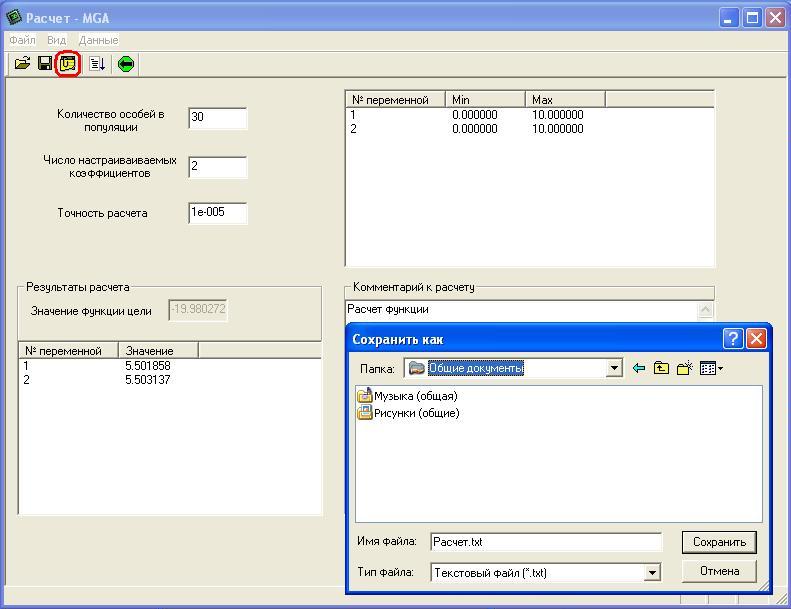Click the red-circled yellow toolbar icon
Screen dimensions: 791x609
[x=68, y=64]
